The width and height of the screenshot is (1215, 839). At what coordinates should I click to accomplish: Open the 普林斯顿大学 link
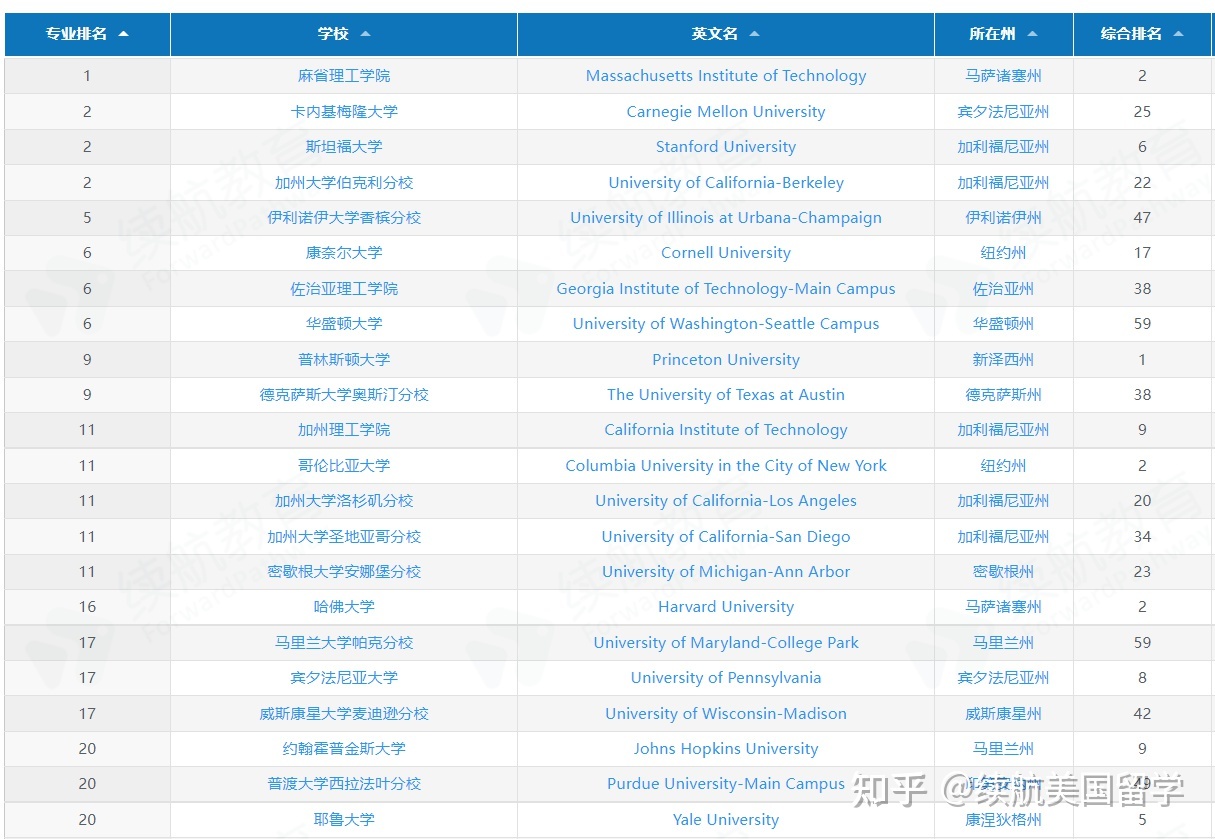344,360
